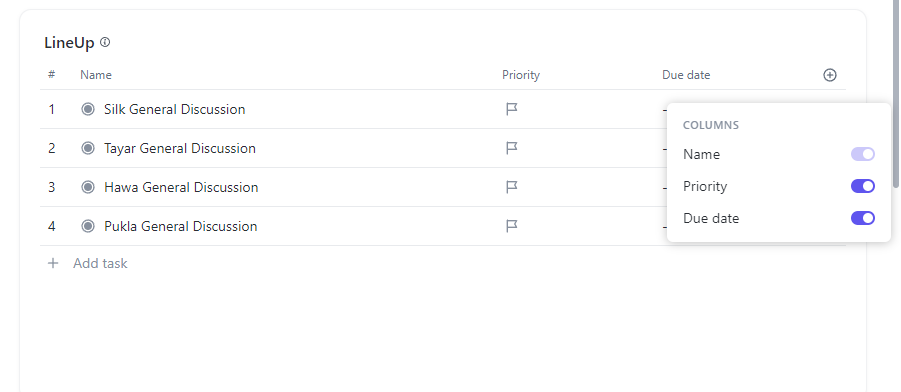Image resolution: width=901 pixels, height=392 pixels.
Task: Set priority flag for Pukla General Discussion
Action: [511, 226]
